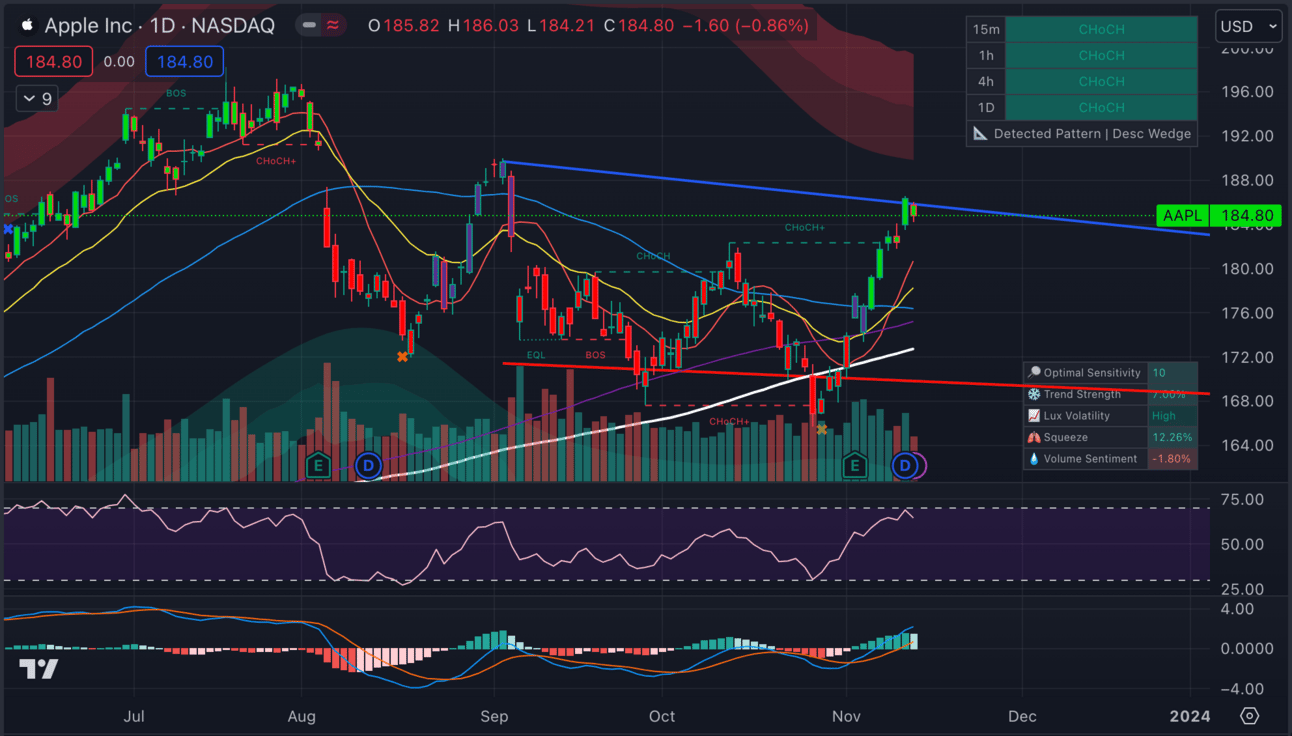Image resolution: width=1292 pixels, height=736 pixels.
Task: Click the CHoCH cell in the 15m row
Action: 1101,30
